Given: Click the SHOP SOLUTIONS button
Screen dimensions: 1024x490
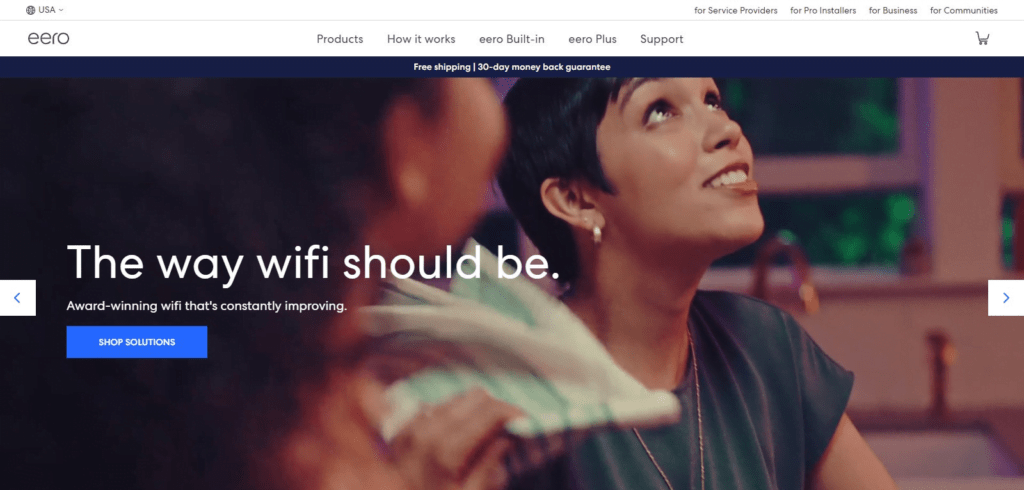Looking at the screenshot, I should tap(136, 342).
